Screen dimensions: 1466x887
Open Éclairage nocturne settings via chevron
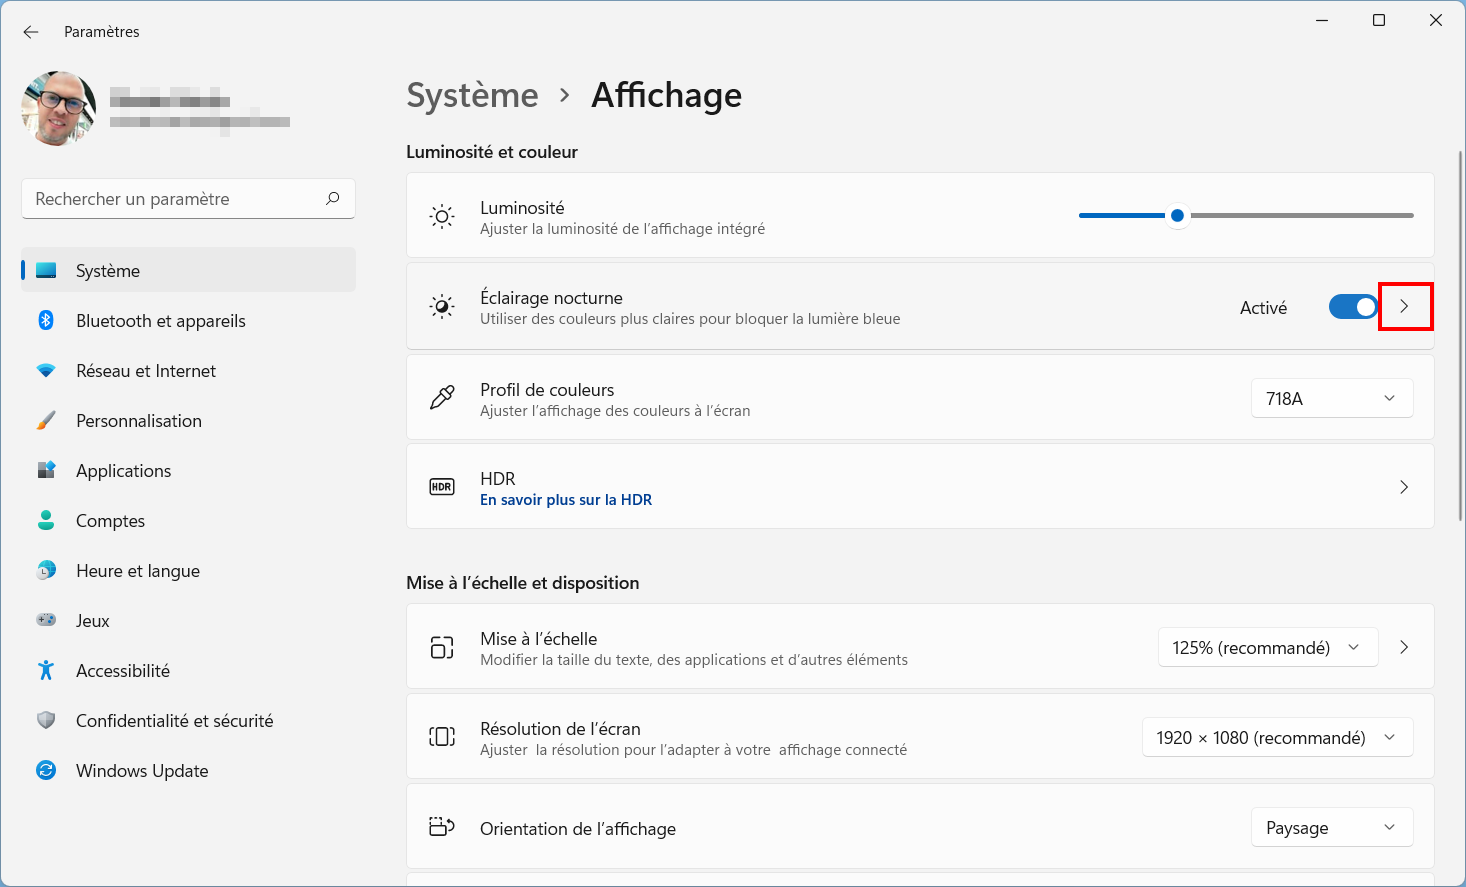point(1405,307)
